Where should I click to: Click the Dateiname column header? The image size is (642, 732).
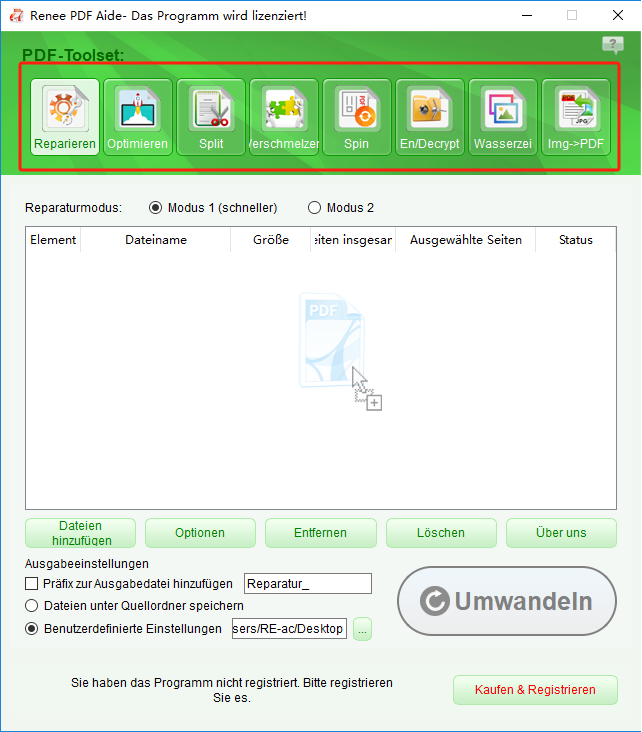coord(156,239)
